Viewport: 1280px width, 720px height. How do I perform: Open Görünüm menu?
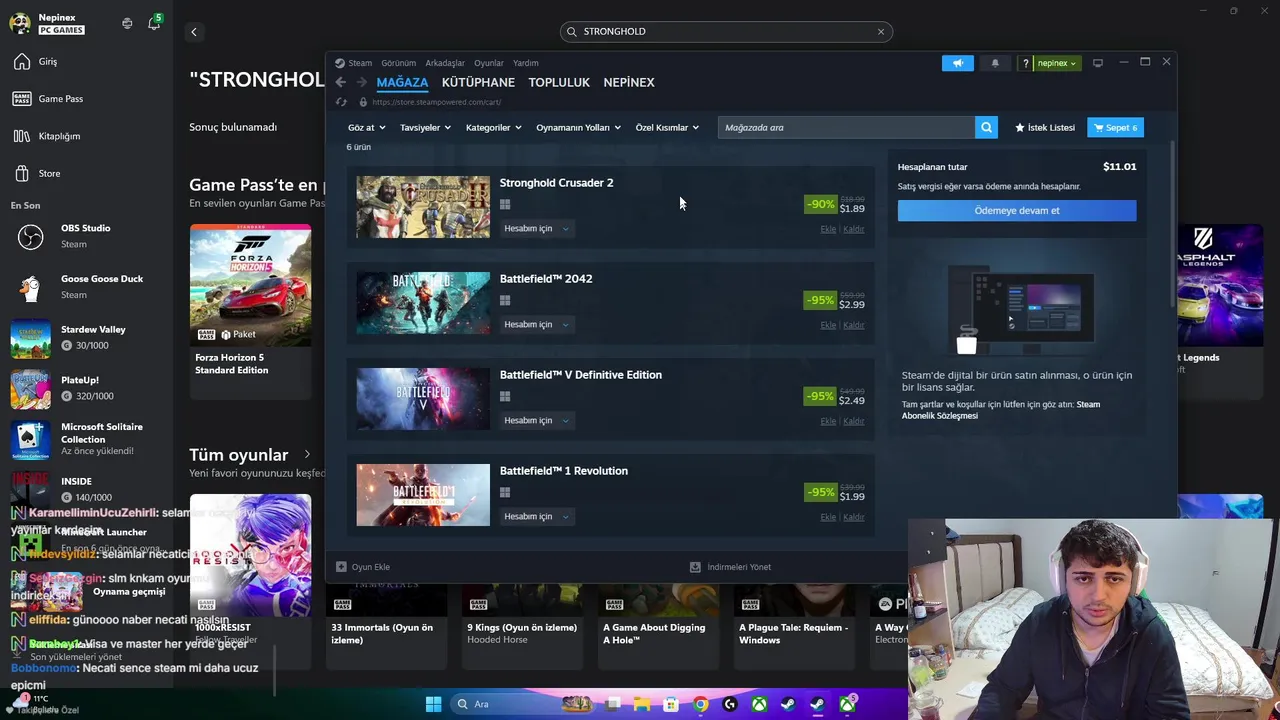[398, 63]
